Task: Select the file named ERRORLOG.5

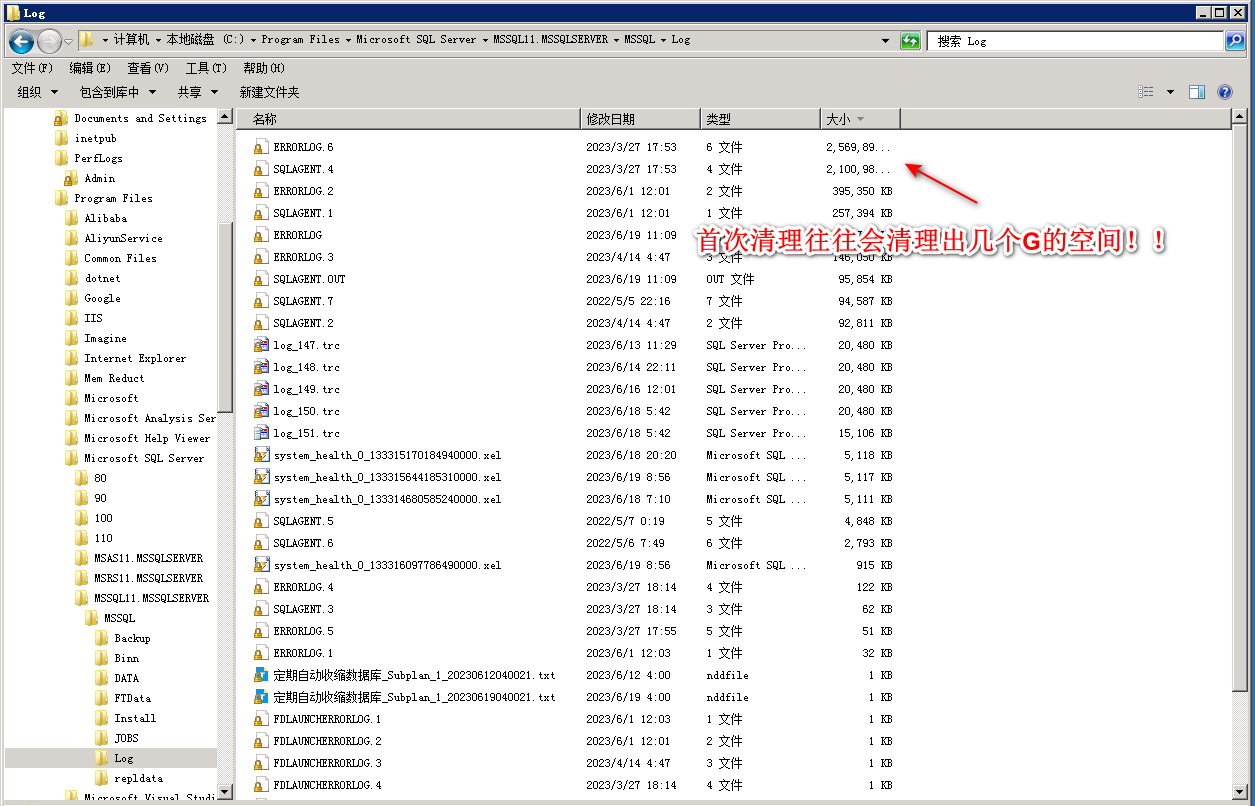Action: pyautogui.click(x=304, y=631)
